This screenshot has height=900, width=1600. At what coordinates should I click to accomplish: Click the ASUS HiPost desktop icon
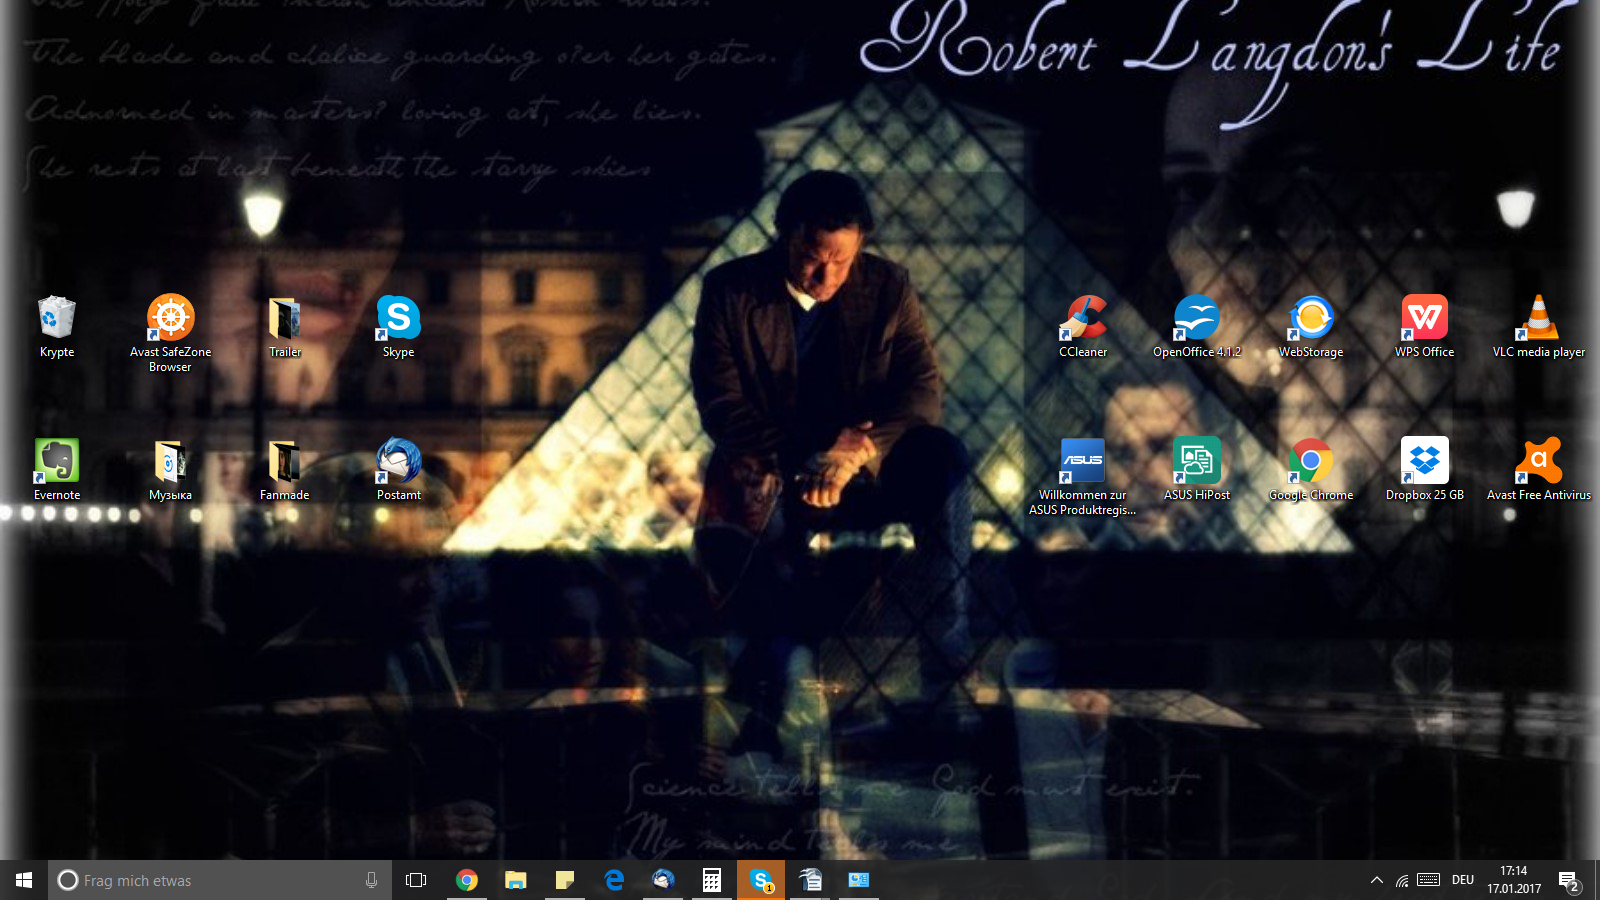pos(1196,462)
